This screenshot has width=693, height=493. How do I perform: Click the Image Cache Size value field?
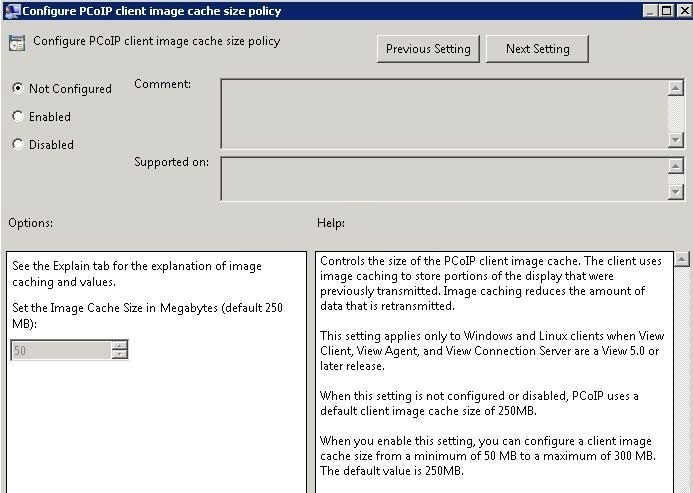tap(61, 351)
